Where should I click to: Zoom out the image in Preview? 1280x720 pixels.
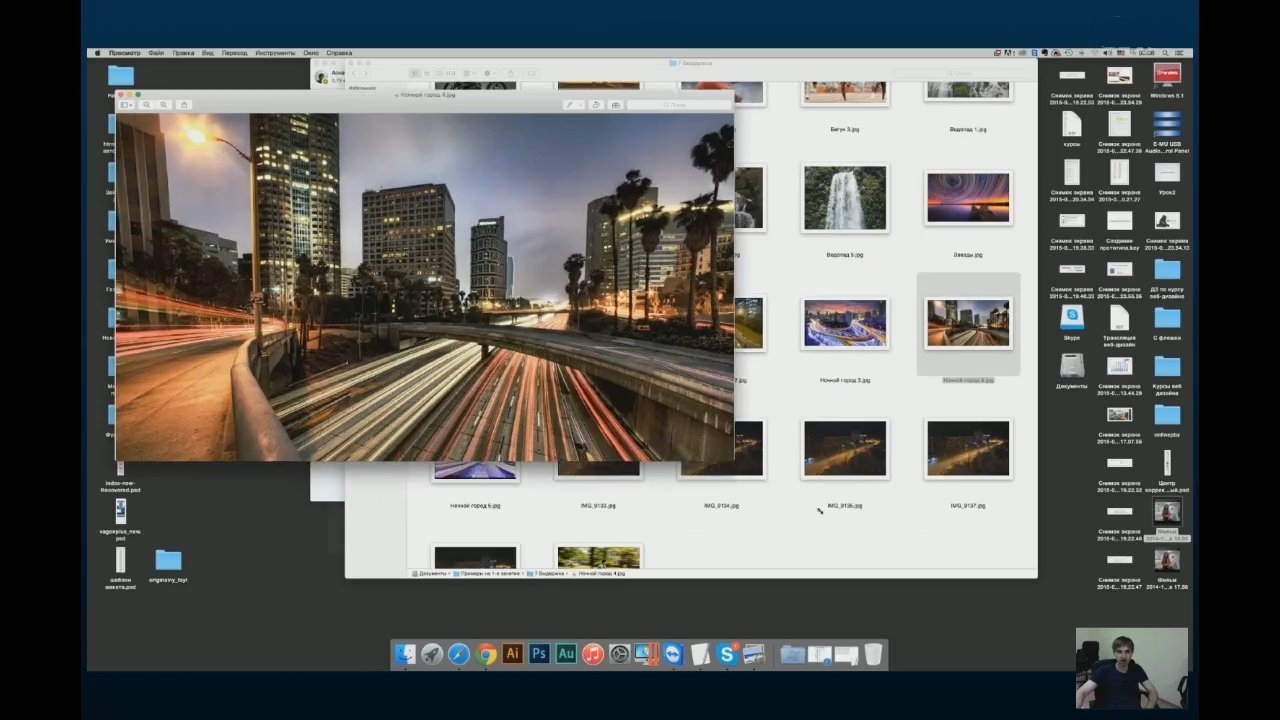(x=147, y=104)
